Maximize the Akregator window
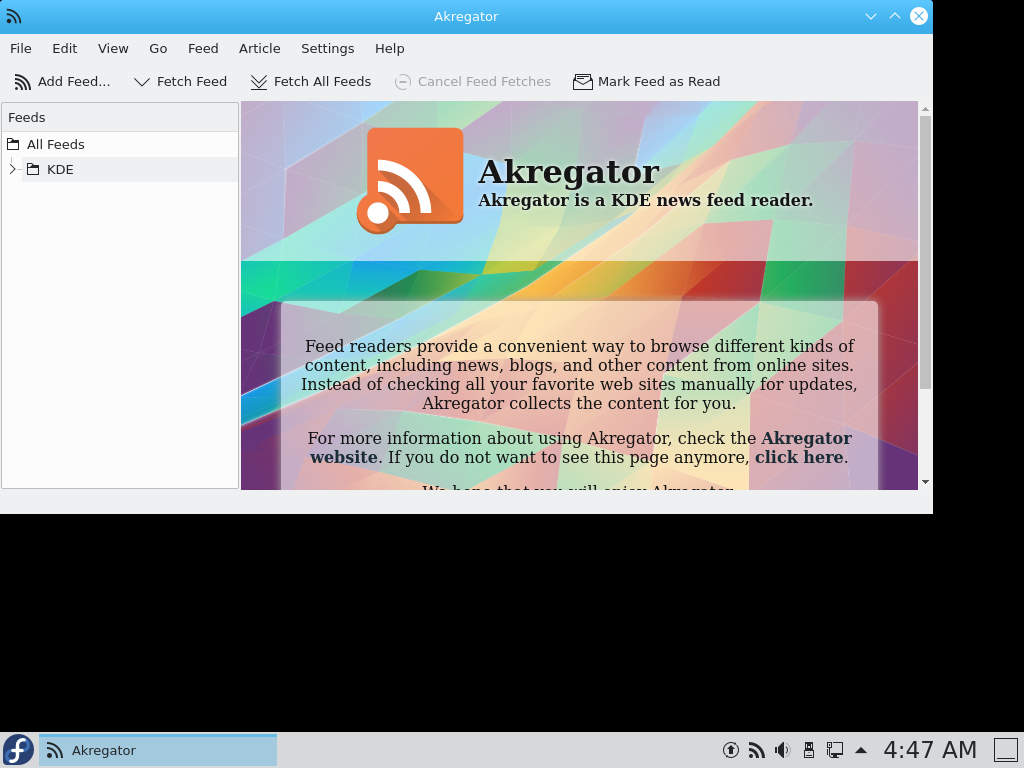 [895, 16]
